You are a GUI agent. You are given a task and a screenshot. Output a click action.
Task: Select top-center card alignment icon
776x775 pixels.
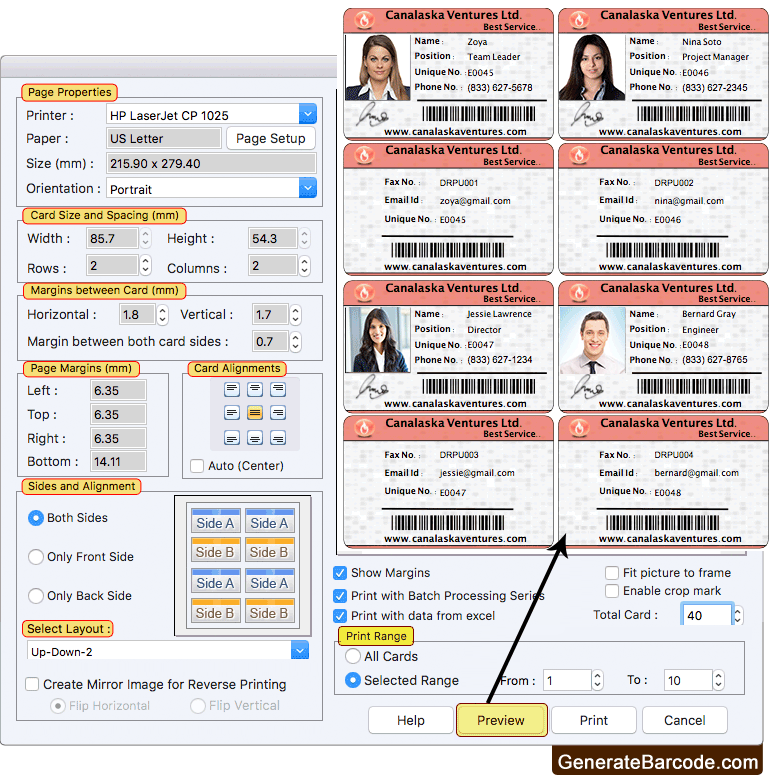coord(255,389)
